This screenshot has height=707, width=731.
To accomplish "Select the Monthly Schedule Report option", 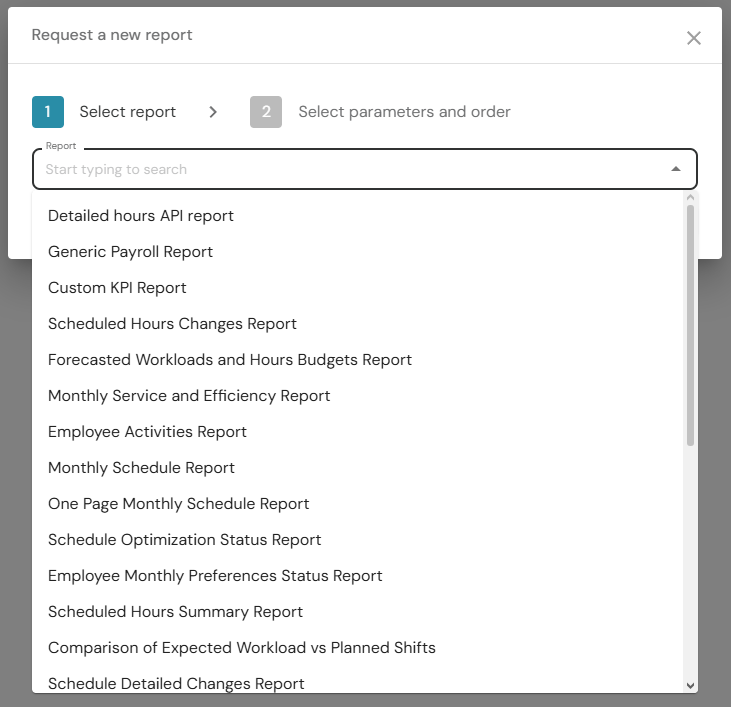I will click(x=142, y=467).
